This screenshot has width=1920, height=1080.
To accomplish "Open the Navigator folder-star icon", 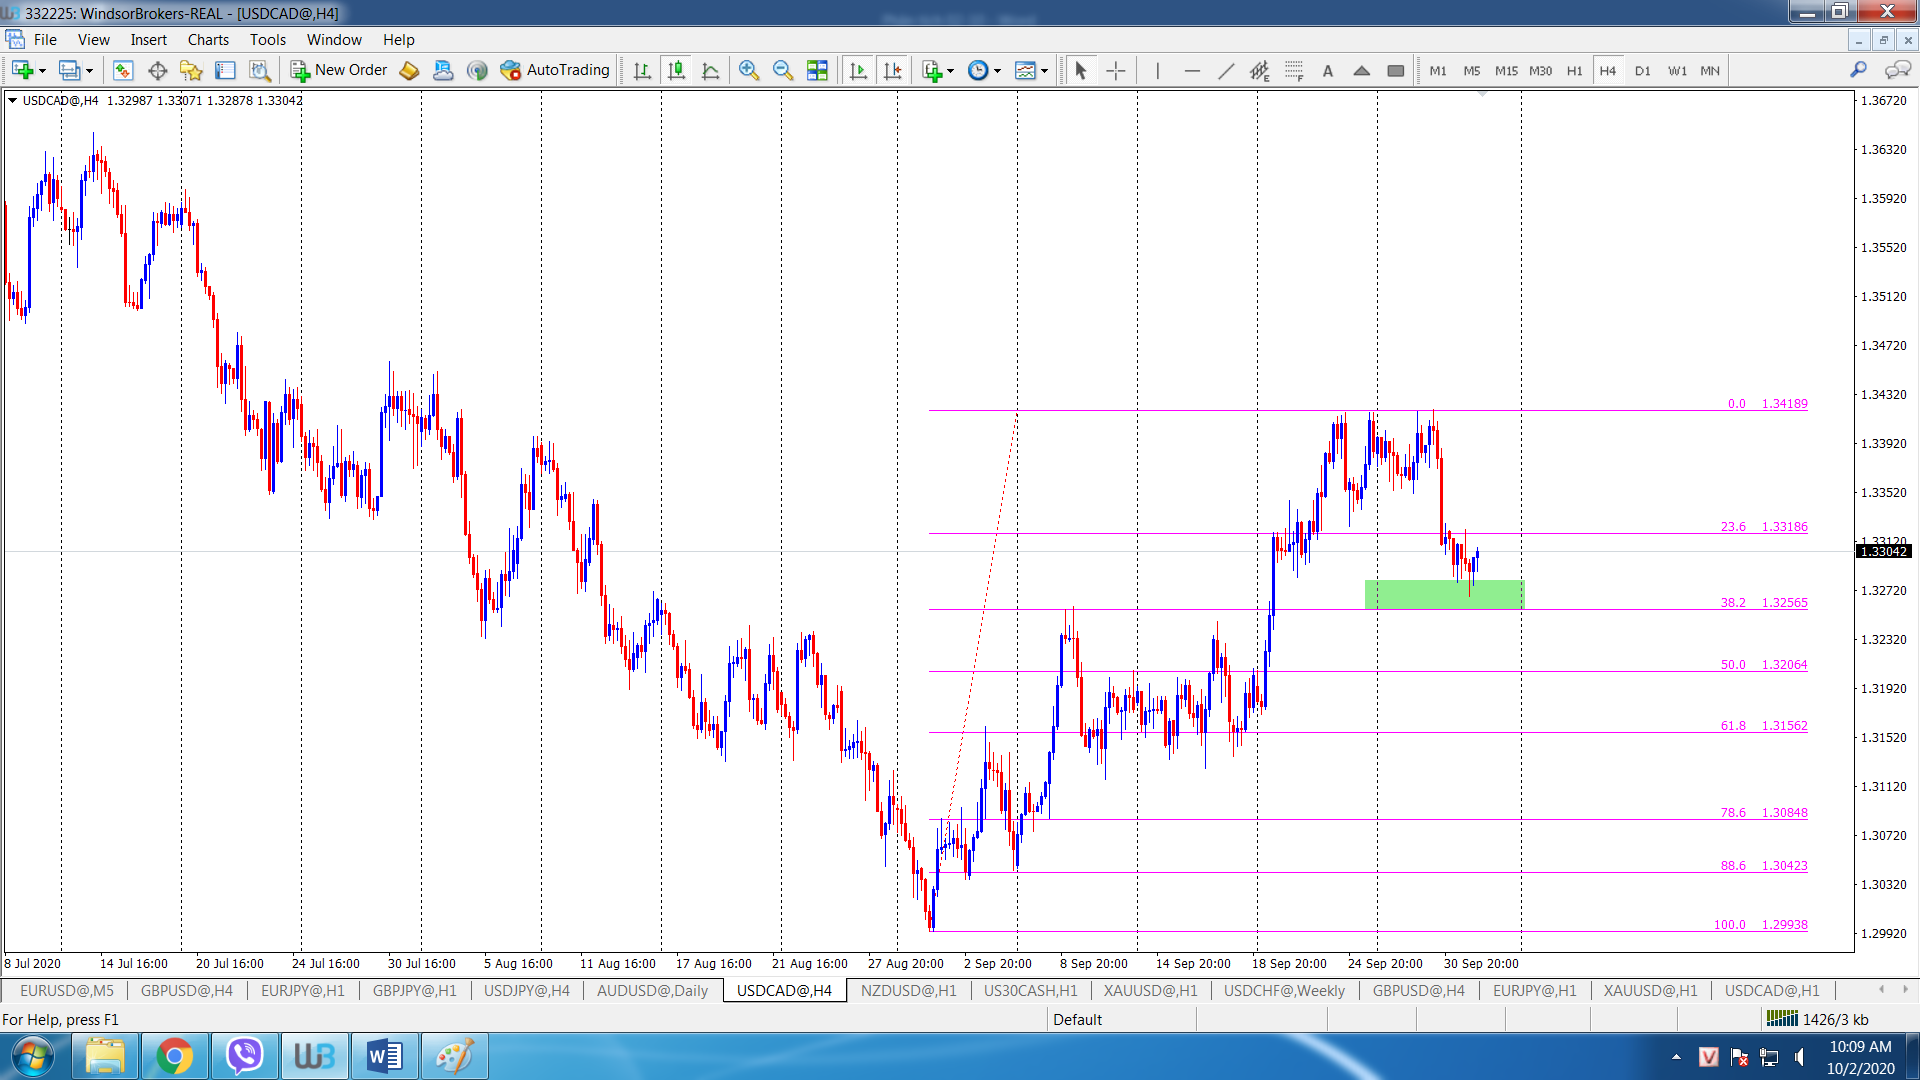I will 191,70.
